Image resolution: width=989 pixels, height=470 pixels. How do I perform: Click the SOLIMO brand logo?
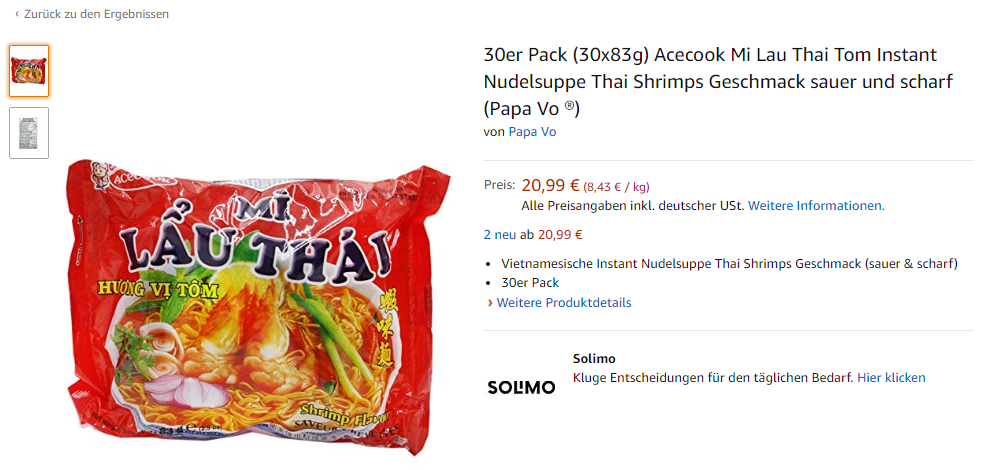click(521, 387)
